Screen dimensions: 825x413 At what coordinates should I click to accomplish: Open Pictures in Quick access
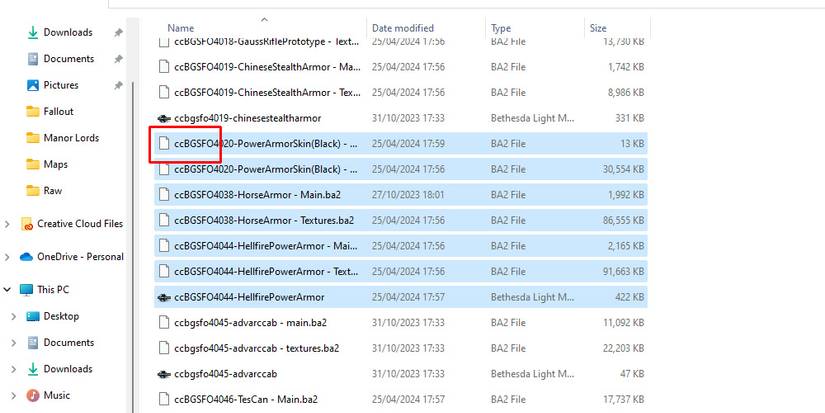61,85
